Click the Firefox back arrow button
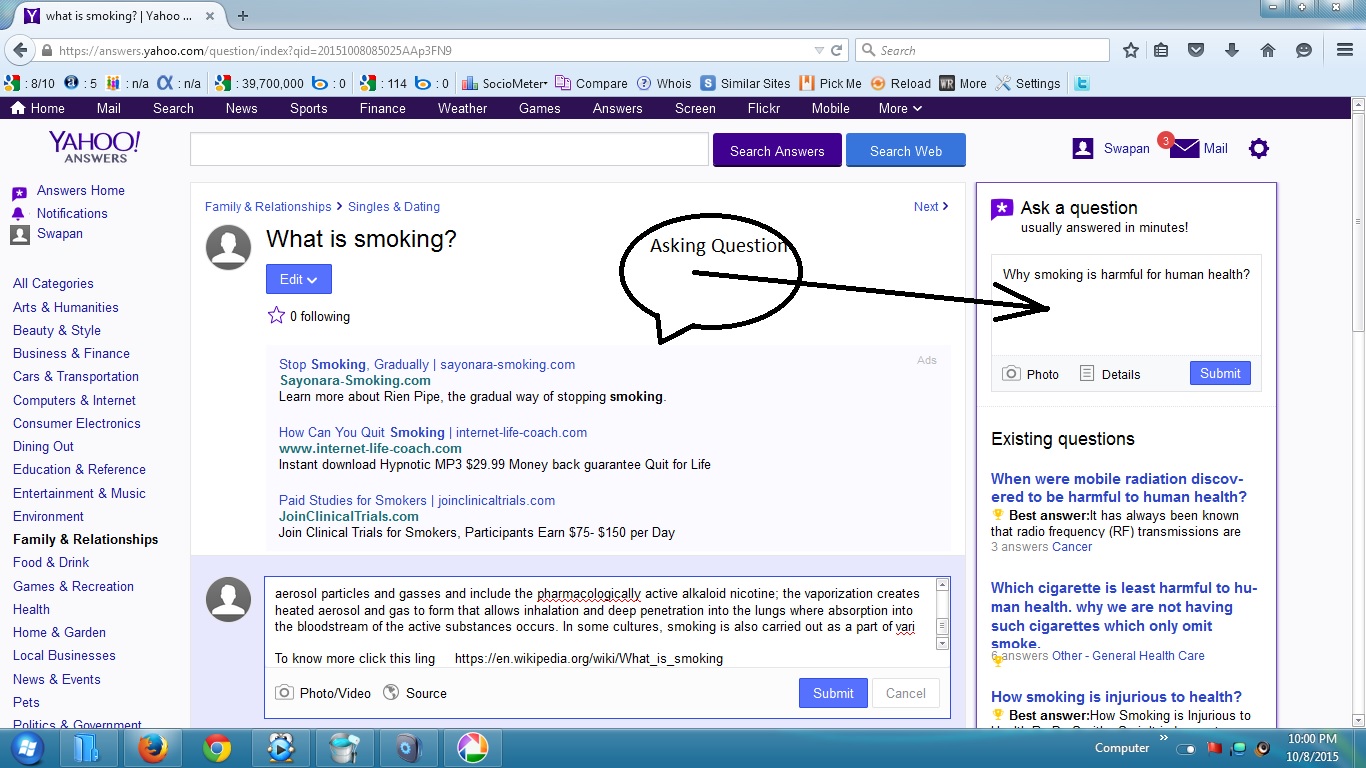This screenshot has width=1366, height=768. [x=20, y=50]
